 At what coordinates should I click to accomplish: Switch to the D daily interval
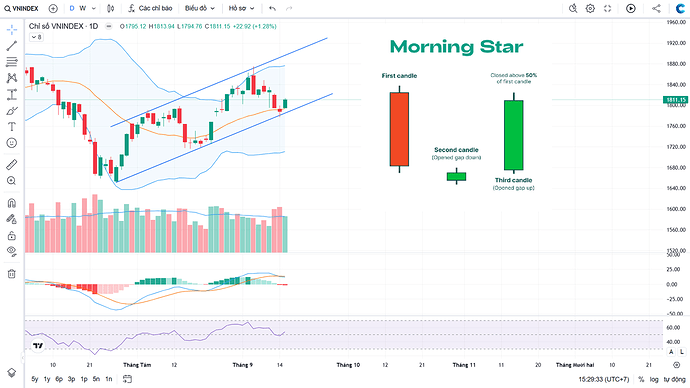[72, 8]
